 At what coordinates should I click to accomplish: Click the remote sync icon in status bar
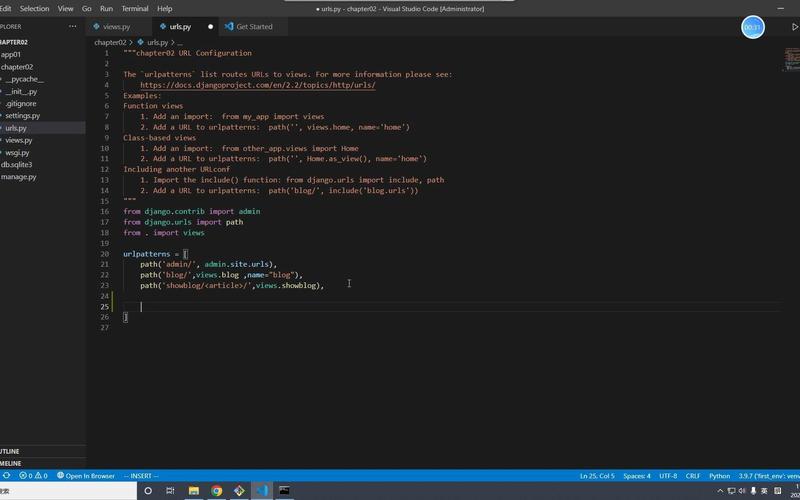6,476
